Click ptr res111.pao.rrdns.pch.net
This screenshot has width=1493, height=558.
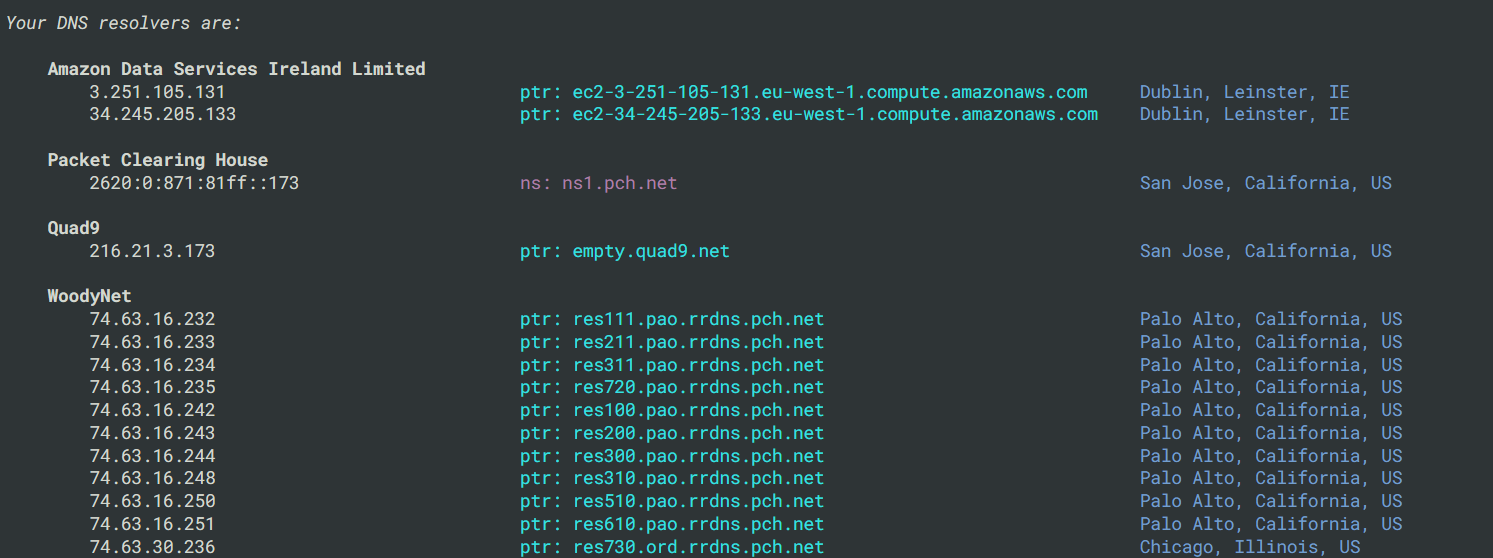tap(672, 320)
